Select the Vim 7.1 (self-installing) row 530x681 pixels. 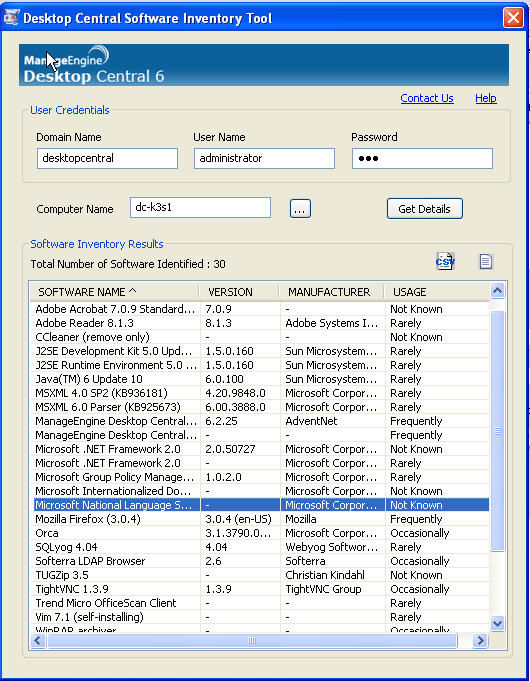point(261,617)
